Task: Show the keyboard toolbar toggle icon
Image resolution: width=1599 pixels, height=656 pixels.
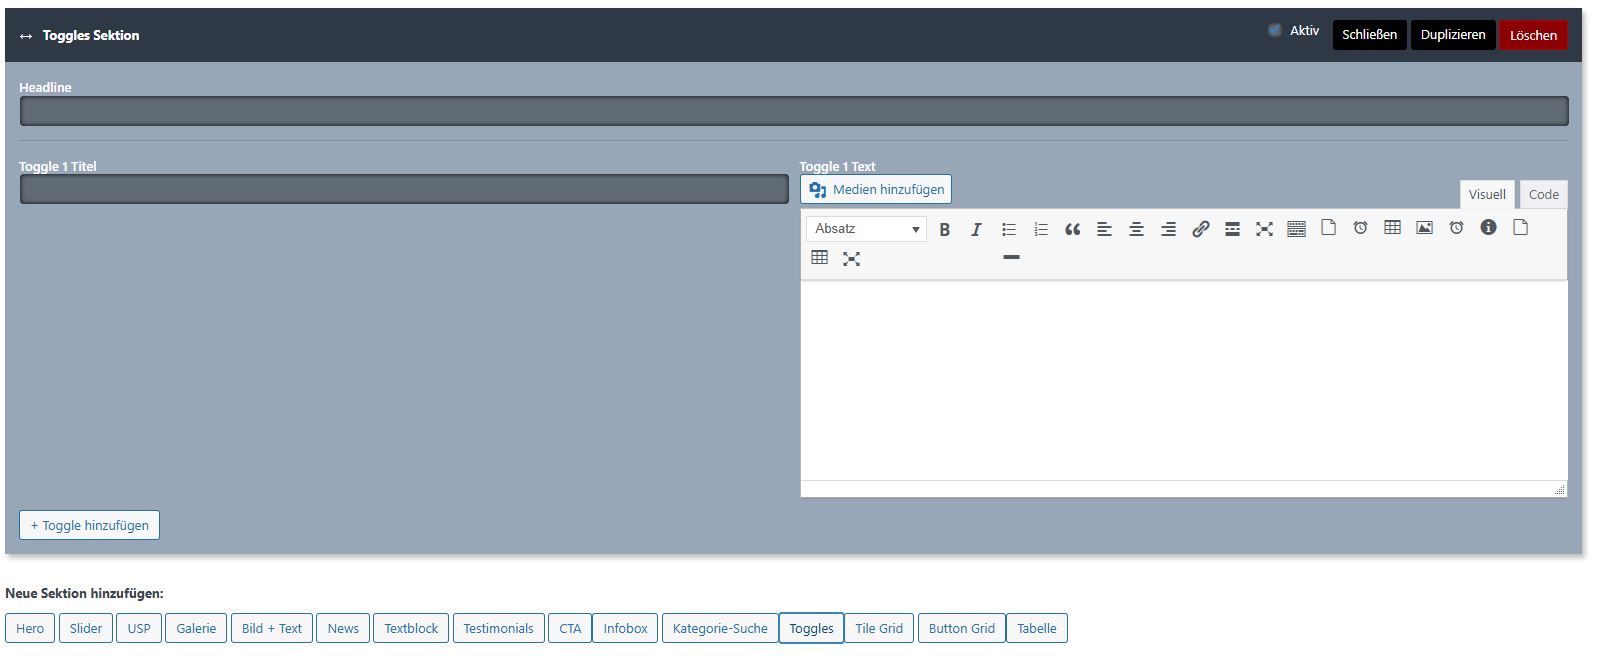Action: [1296, 229]
